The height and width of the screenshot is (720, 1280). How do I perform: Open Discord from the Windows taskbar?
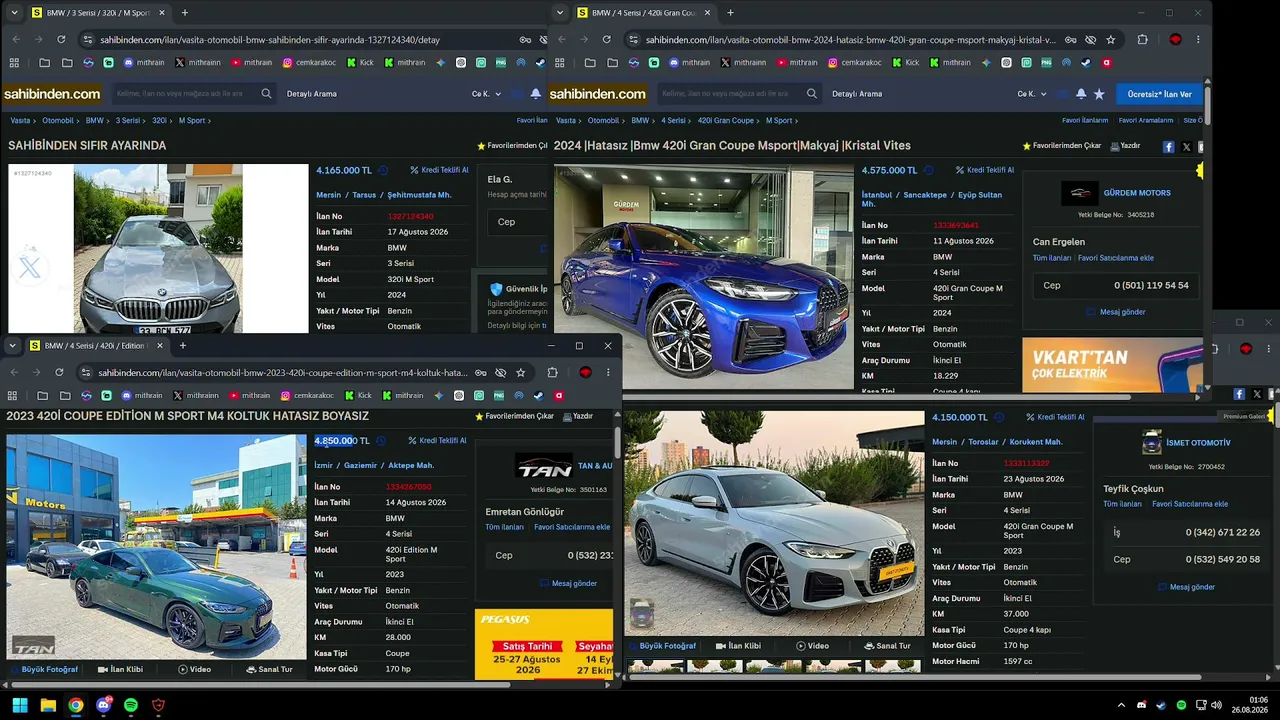pyautogui.click(x=103, y=705)
